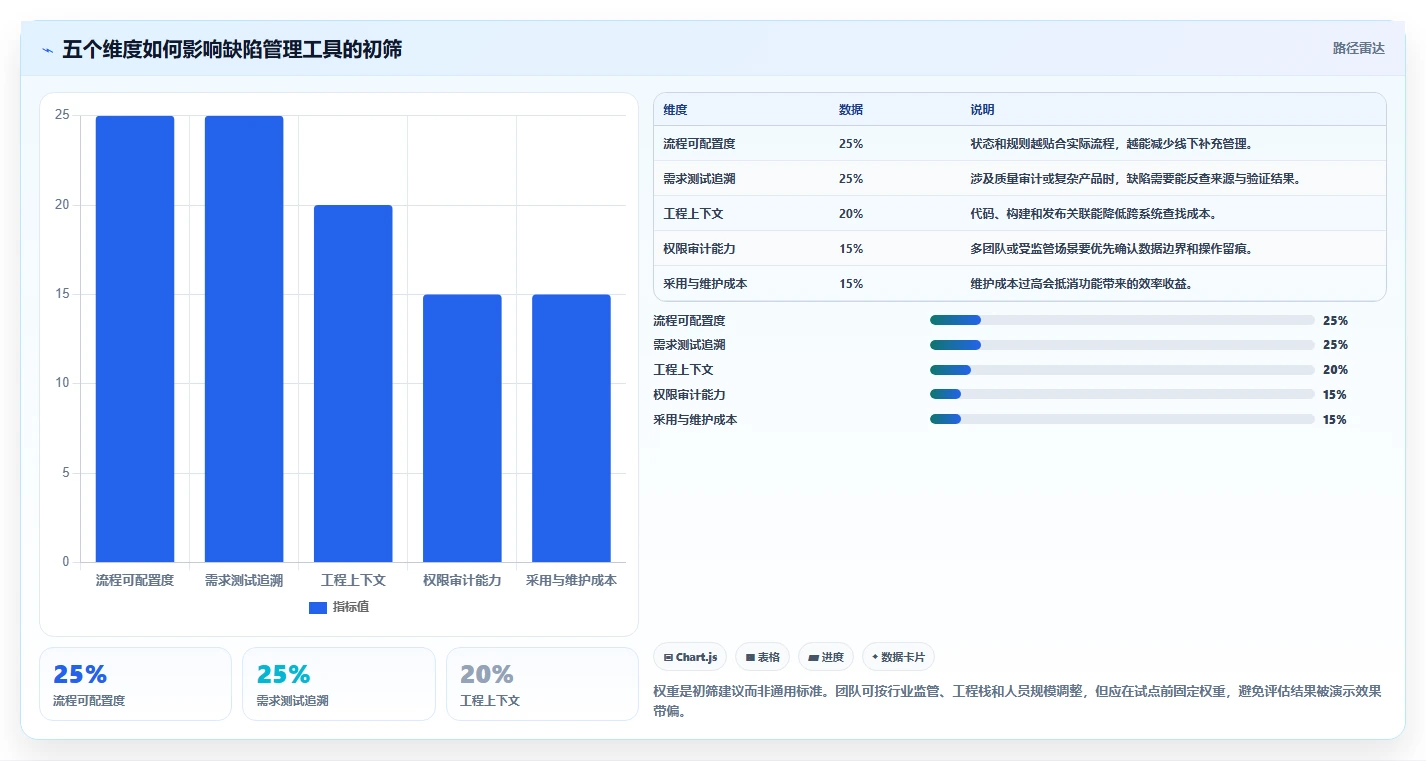Click the 权限审计能力 bar in chart
This screenshot has height=761, width=1426.
[462, 428]
